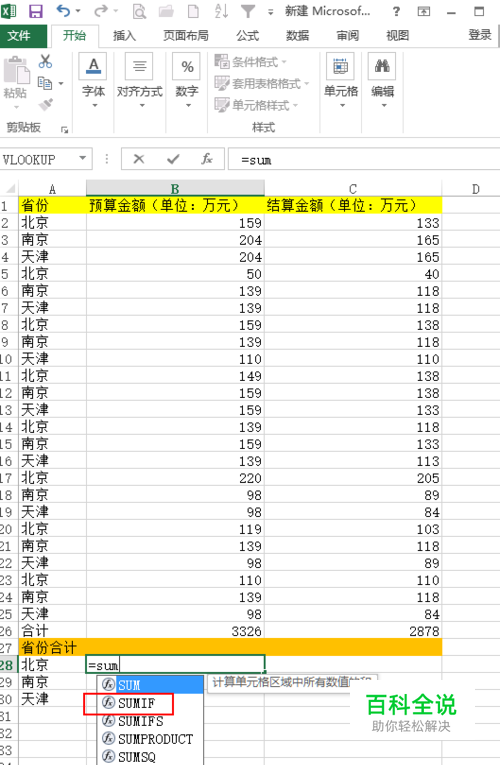The height and width of the screenshot is (765, 500).
Task: Click the Open folder icon
Action: (x=166, y=11)
